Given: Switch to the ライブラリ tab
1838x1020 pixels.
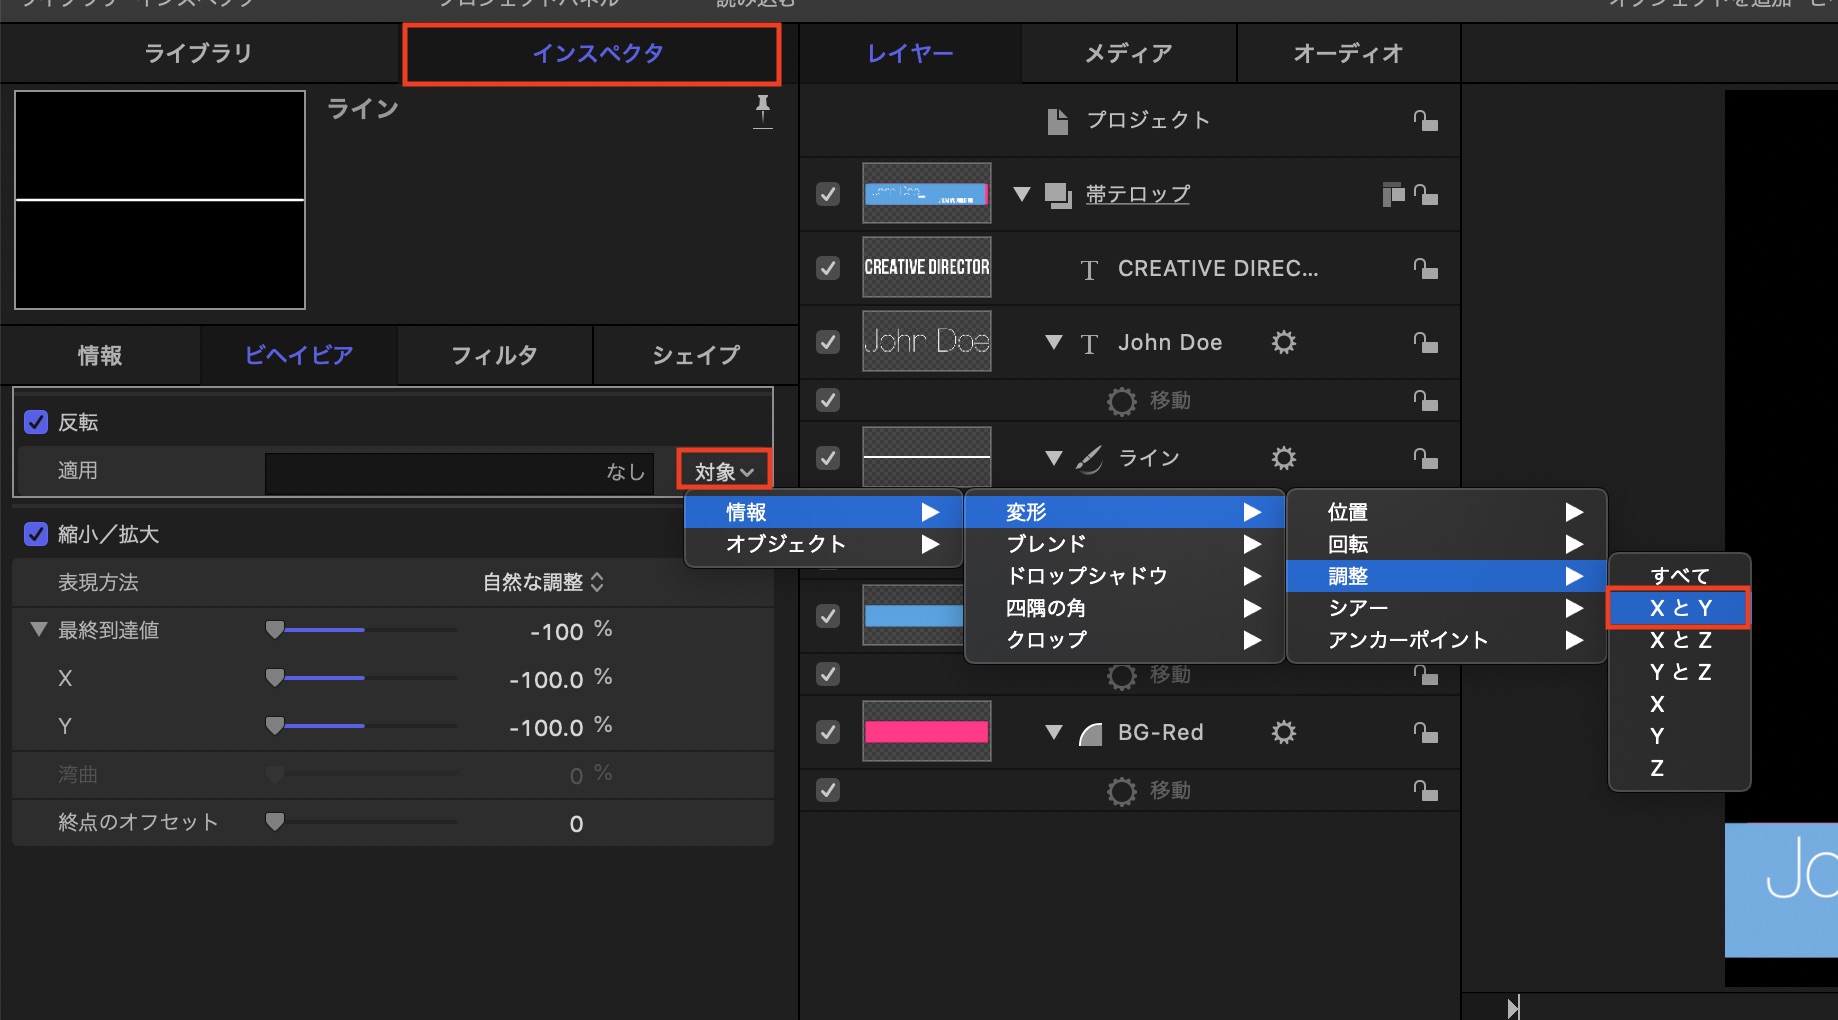Looking at the screenshot, I should pyautogui.click(x=199, y=53).
